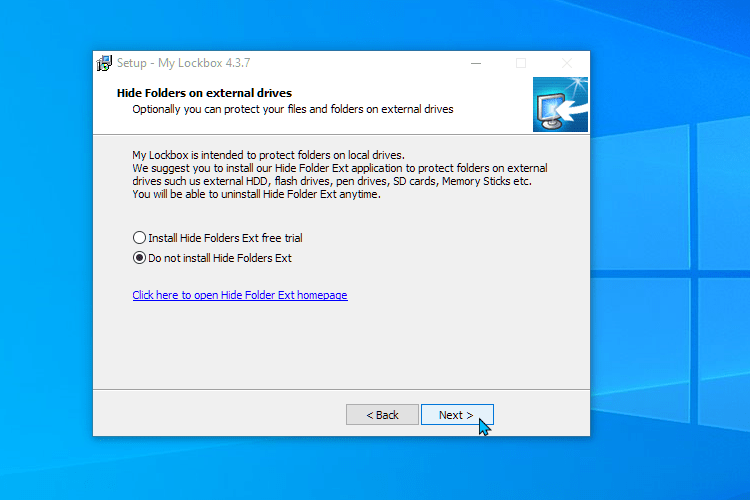The image size is (750, 500).
Task: Go to the next setup step
Action: coord(457,415)
